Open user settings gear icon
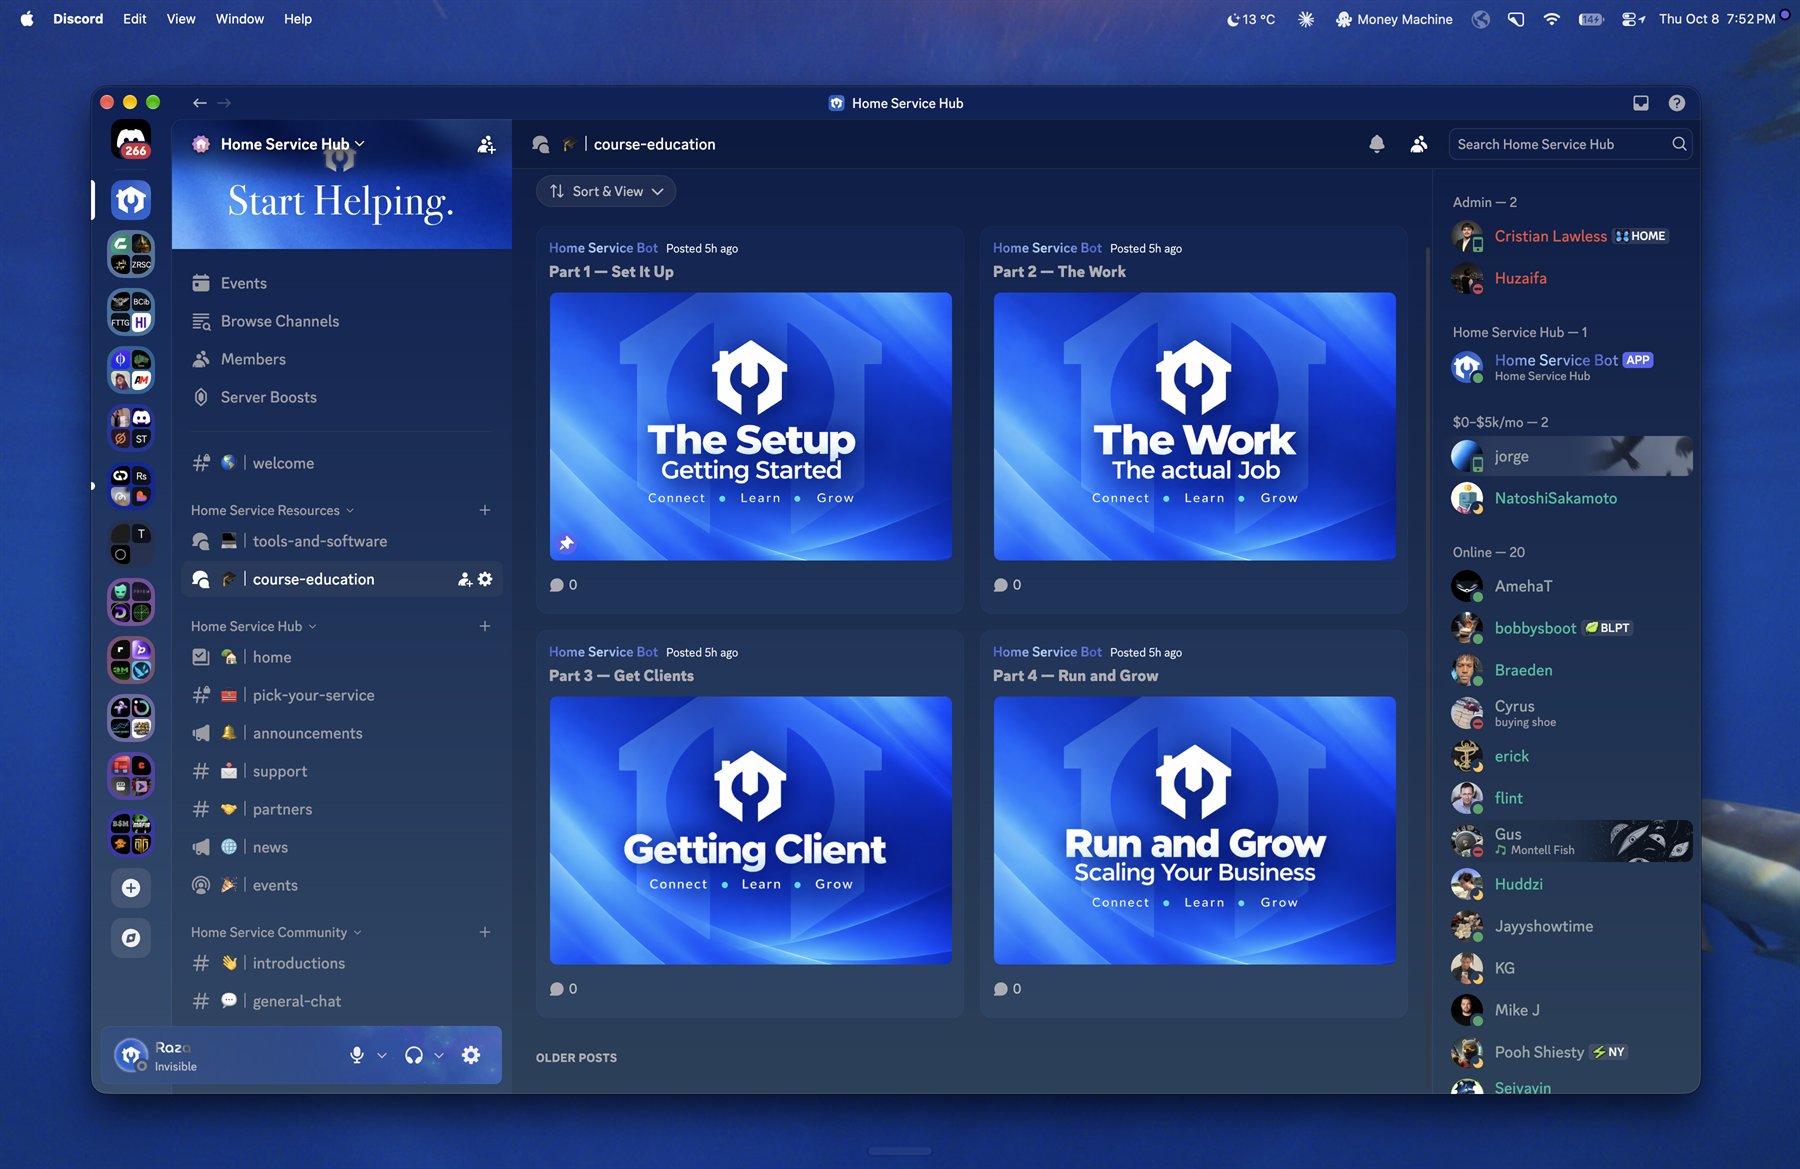The width and height of the screenshot is (1800, 1169). click(x=471, y=1055)
